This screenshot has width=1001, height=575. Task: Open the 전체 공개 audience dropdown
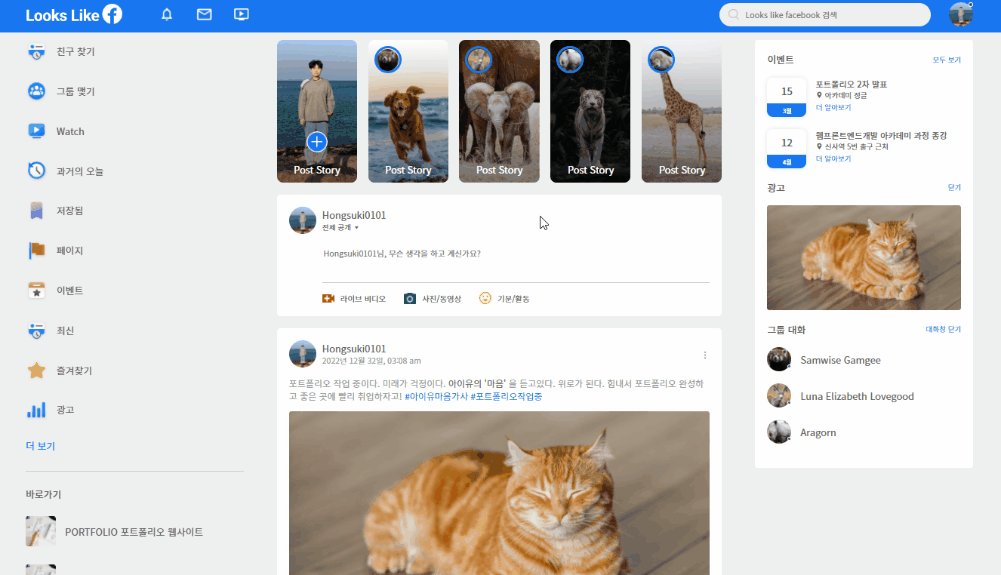tap(340, 228)
